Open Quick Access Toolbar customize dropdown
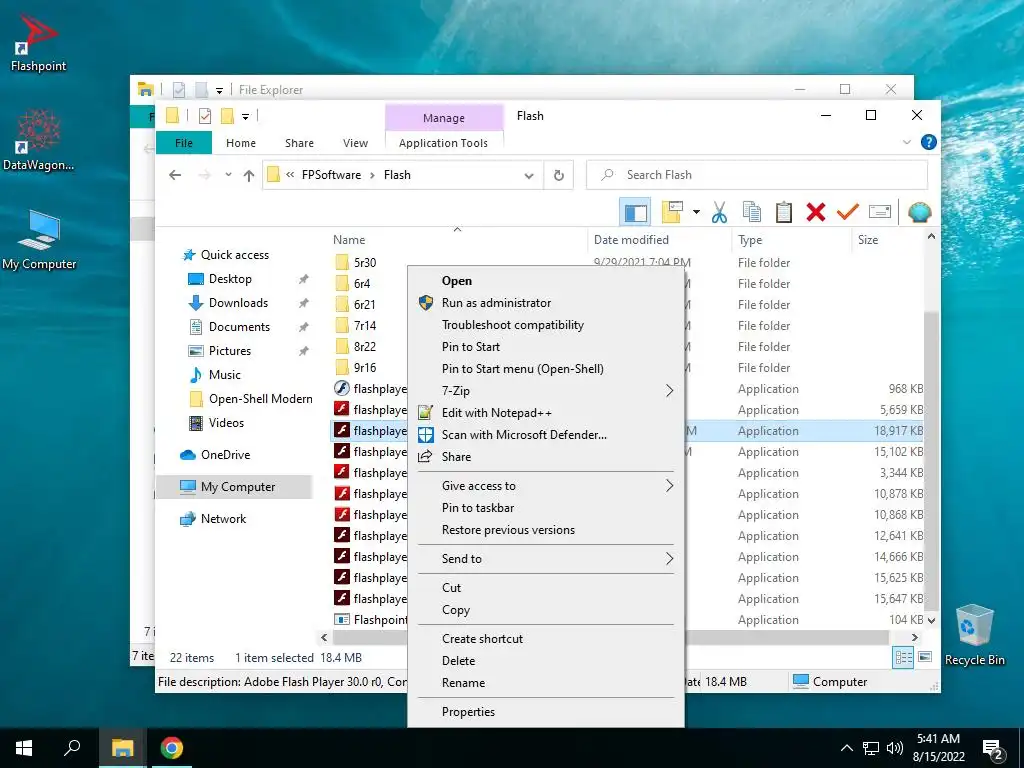Viewport: 1024px width, 768px height. (x=246, y=117)
